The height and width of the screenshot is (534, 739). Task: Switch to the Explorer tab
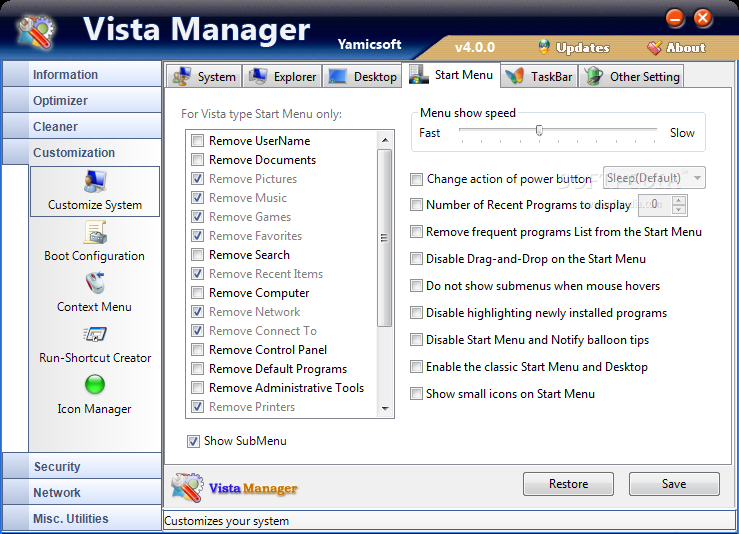[282, 76]
